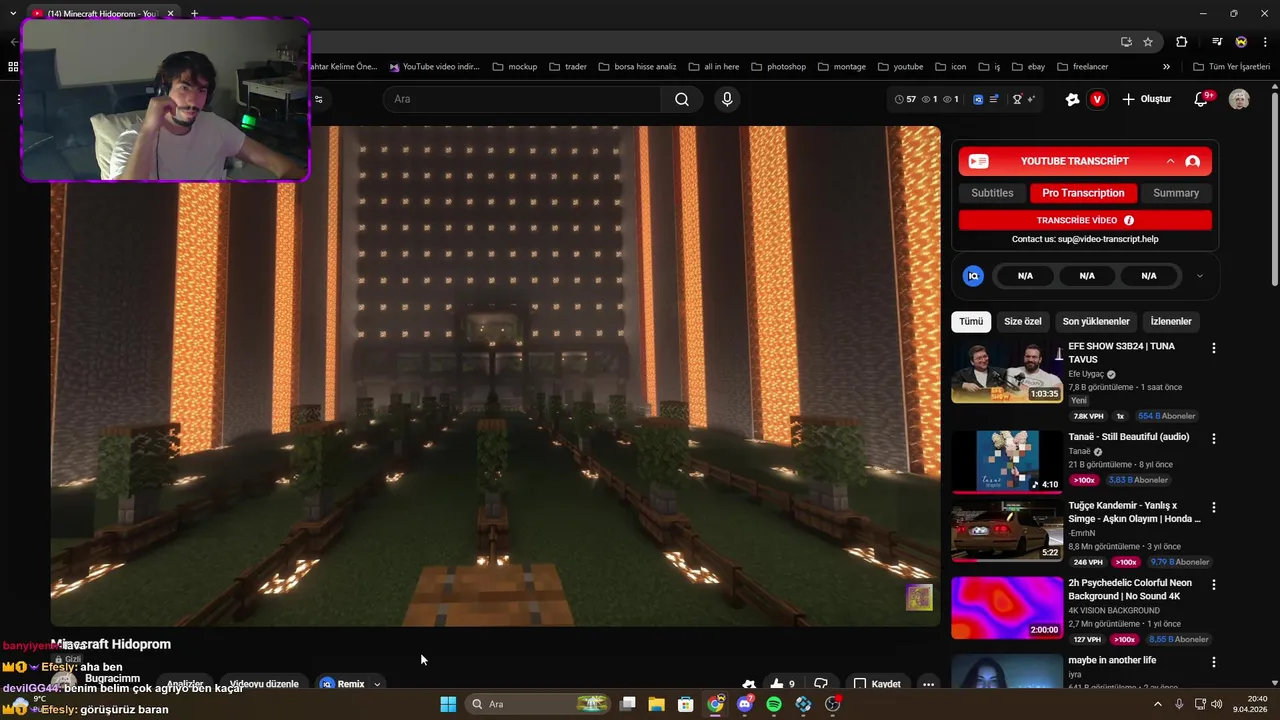Click the Windows taskbar search box
This screenshot has height=720, width=1280.
coord(540,704)
